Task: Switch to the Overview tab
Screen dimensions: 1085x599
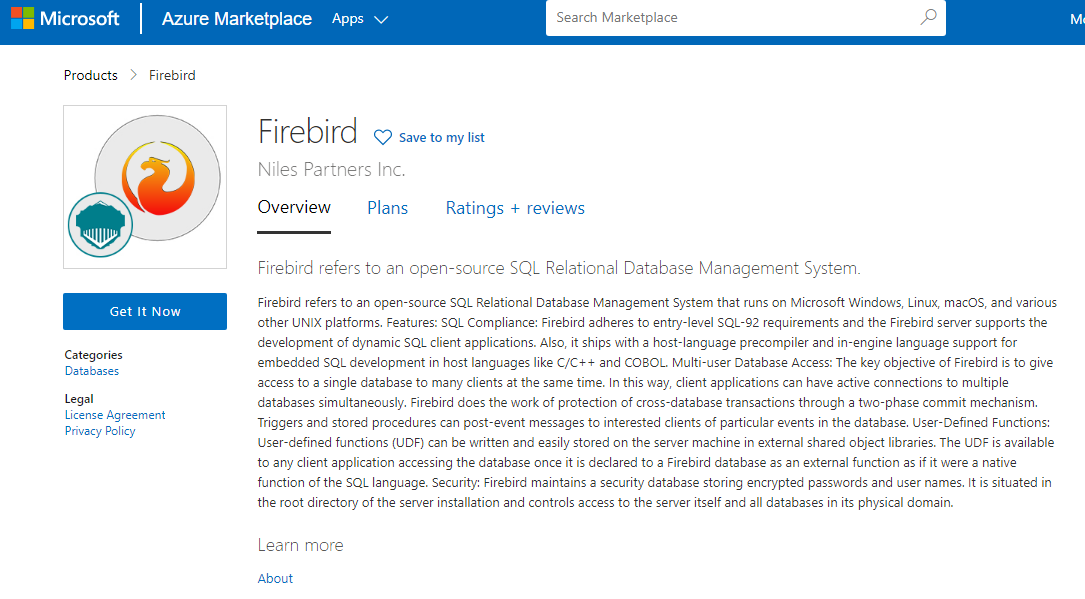Action: 294,208
